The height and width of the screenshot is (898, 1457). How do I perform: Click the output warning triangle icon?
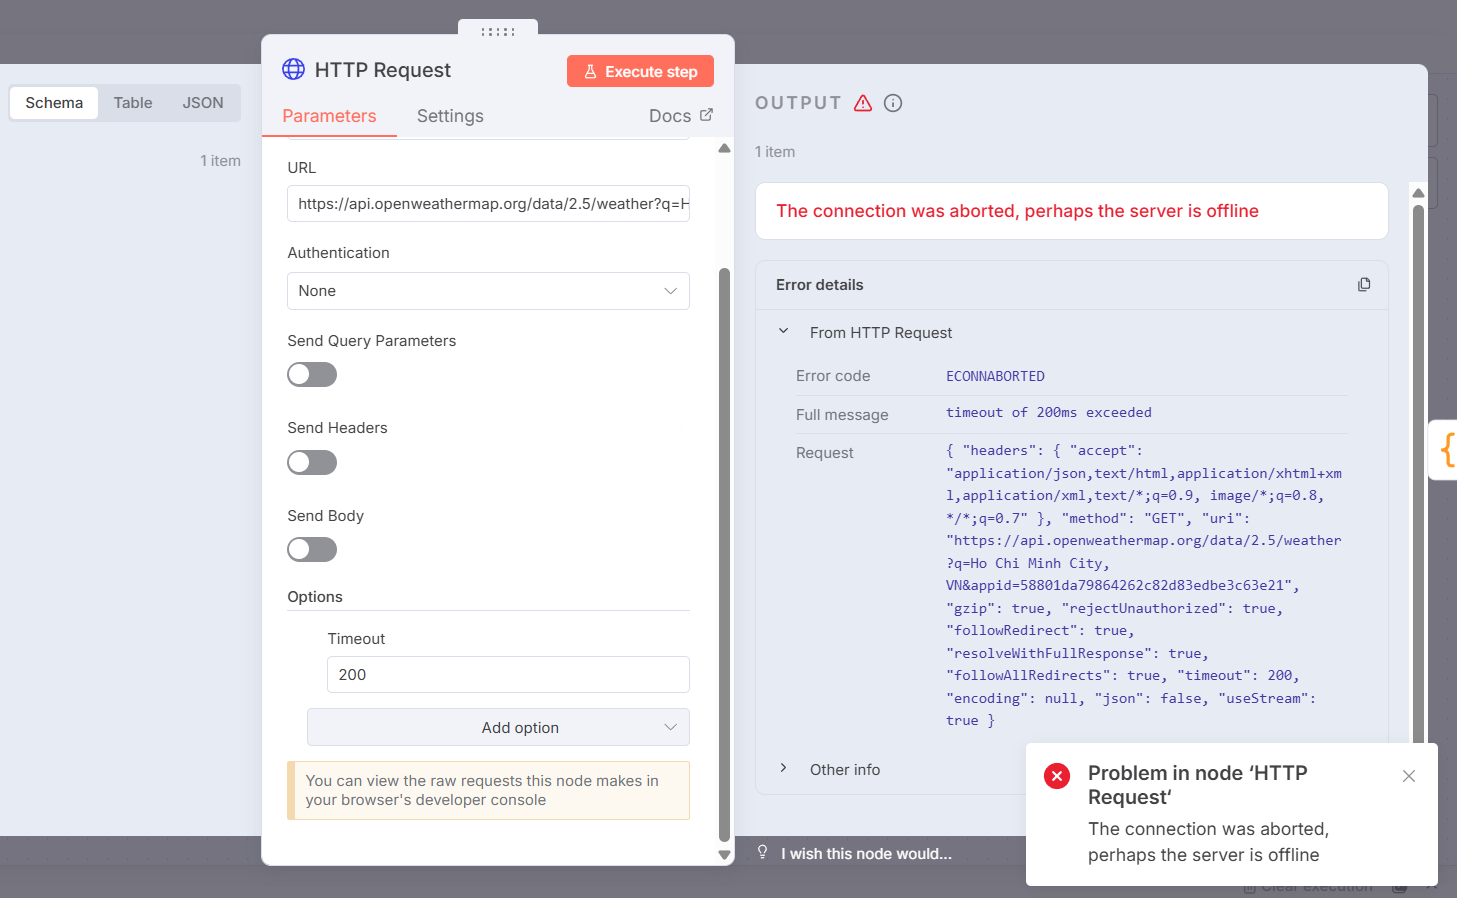pyautogui.click(x=863, y=103)
